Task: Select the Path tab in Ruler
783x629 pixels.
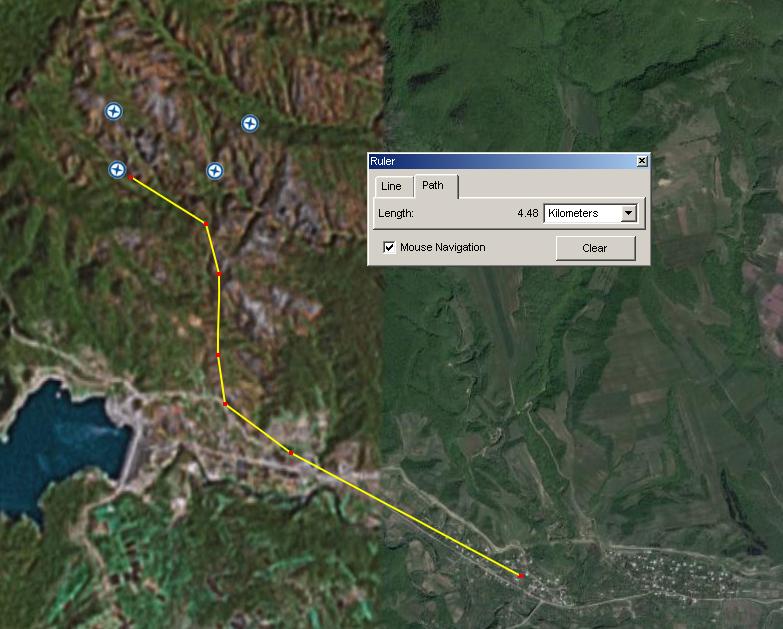Action: tap(433, 185)
